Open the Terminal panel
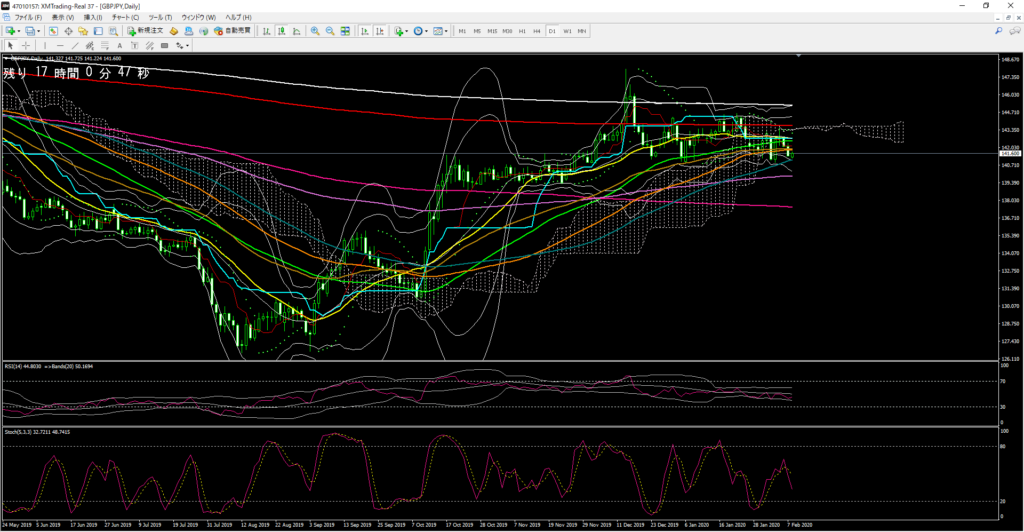 (x=98, y=31)
